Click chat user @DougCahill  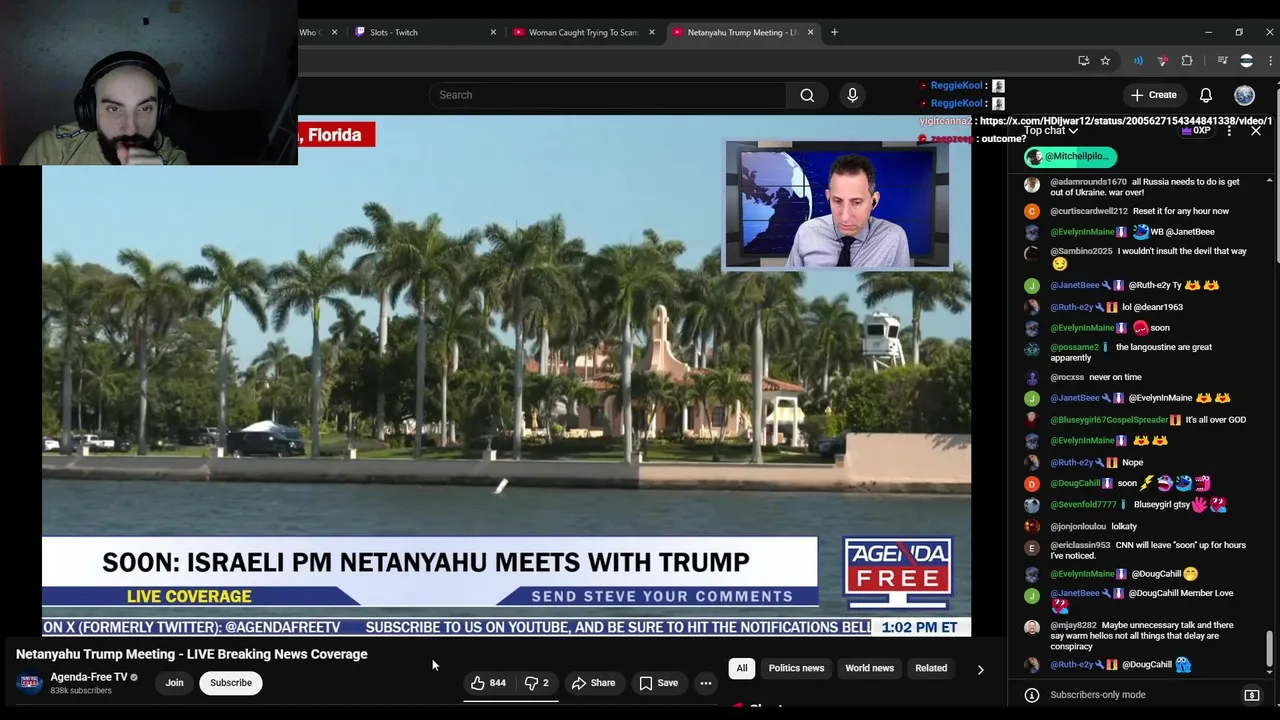click(1075, 483)
